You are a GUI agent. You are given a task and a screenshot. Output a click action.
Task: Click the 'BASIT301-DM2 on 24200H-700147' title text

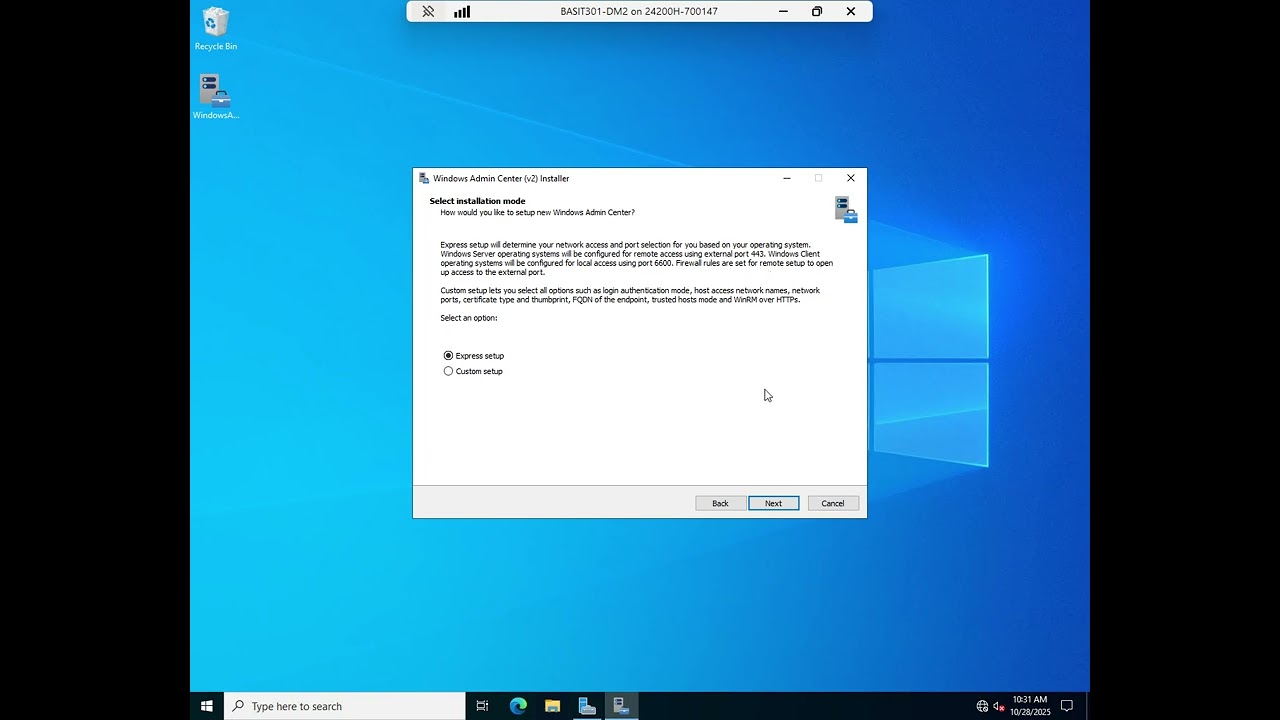pyautogui.click(x=639, y=12)
